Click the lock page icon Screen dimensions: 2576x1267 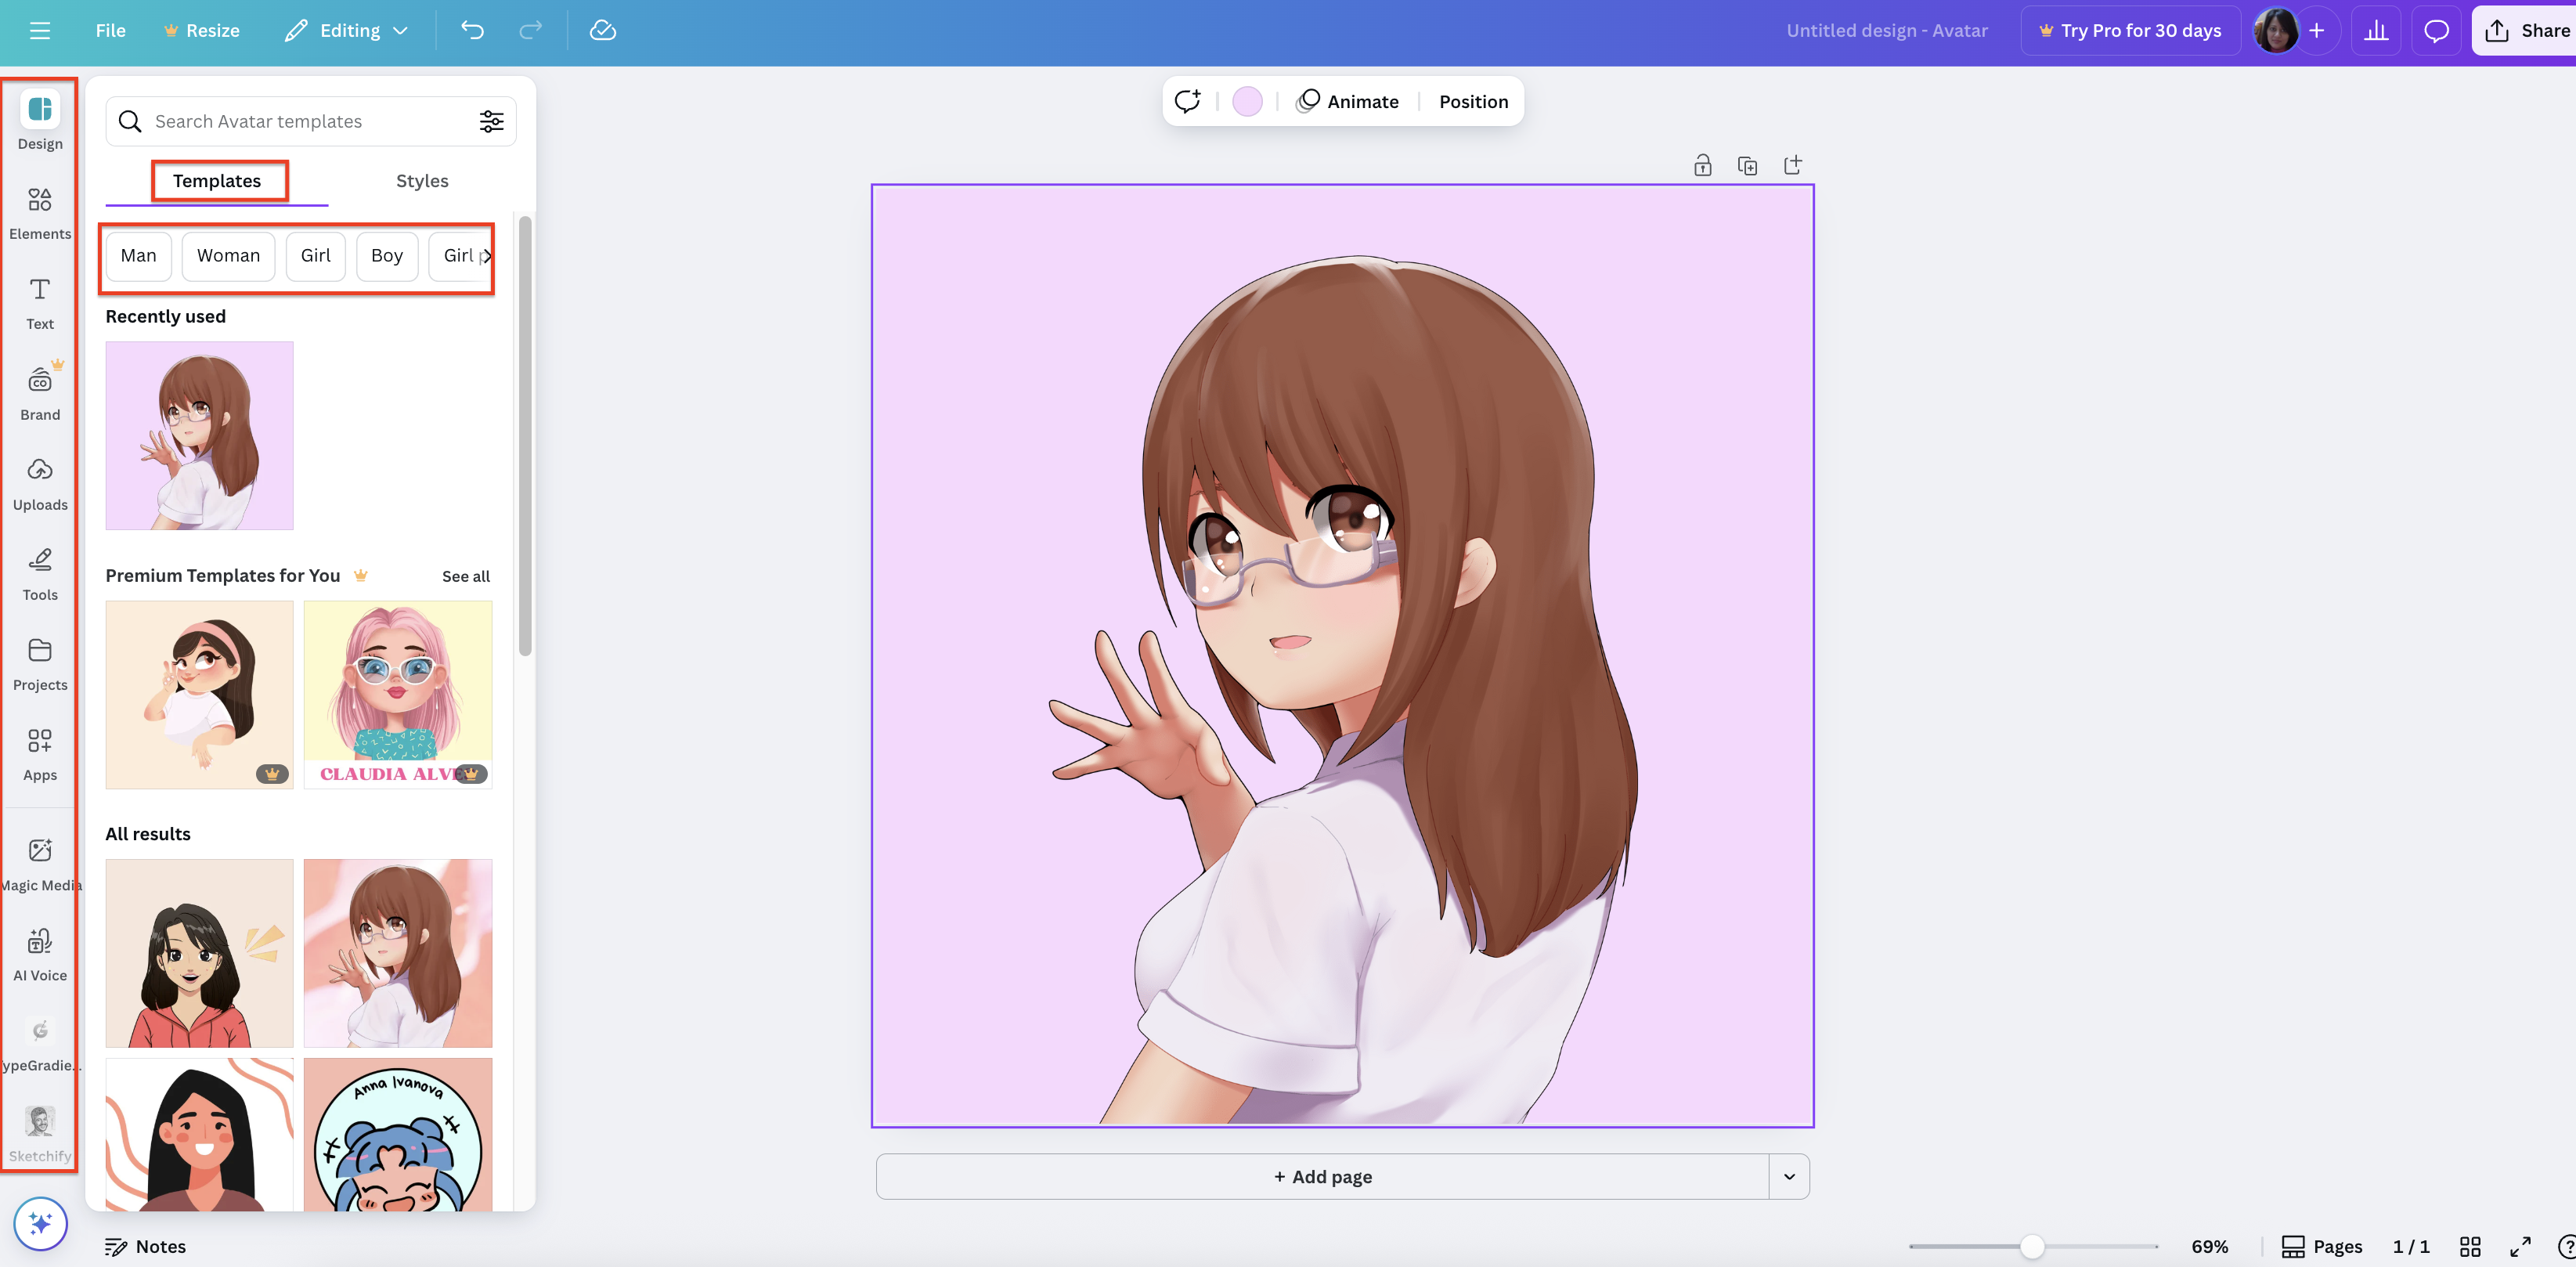(x=1702, y=166)
